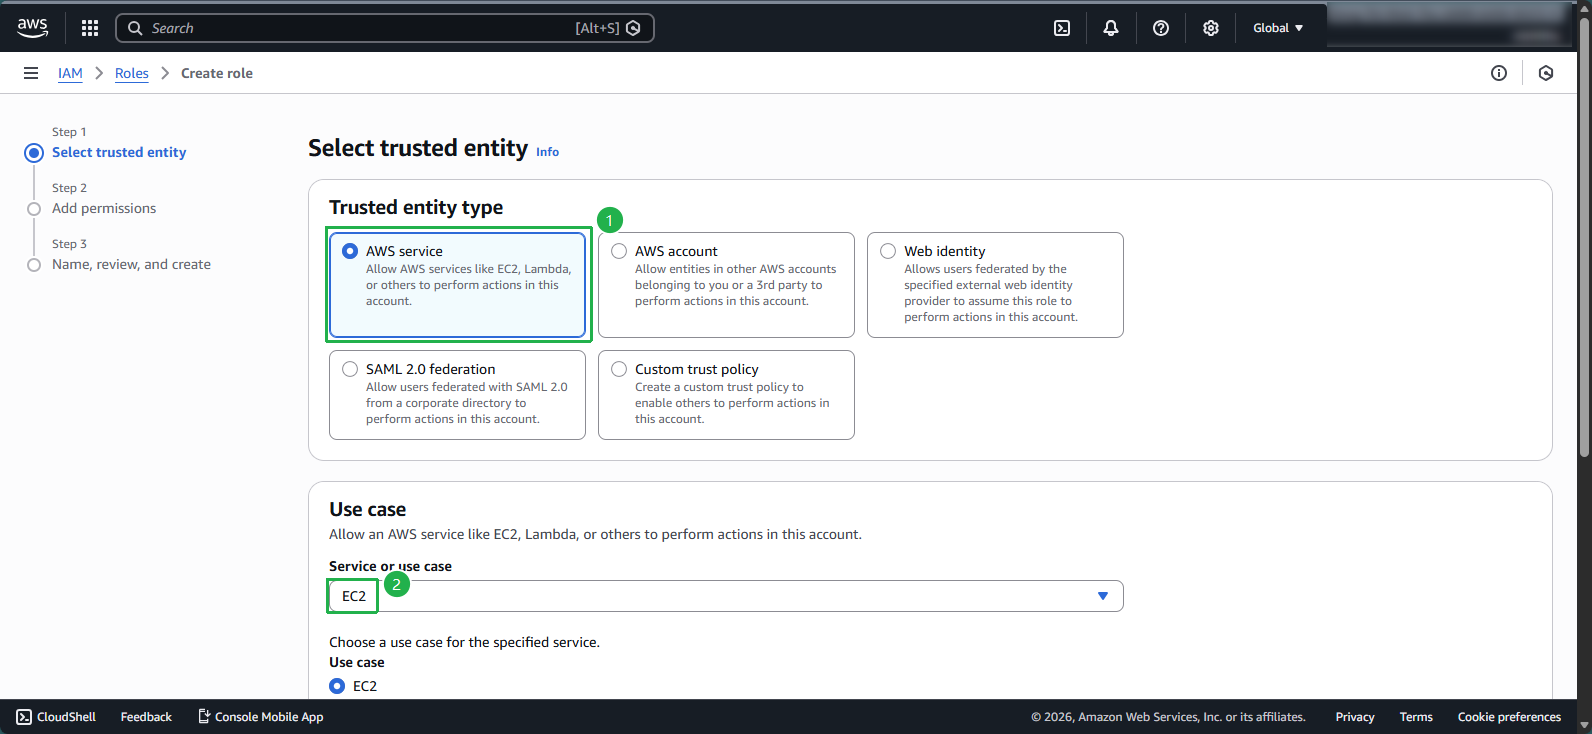Open the hexagon tutorial icon on right
The width and height of the screenshot is (1592, 734).
(x=1546, y=73)
